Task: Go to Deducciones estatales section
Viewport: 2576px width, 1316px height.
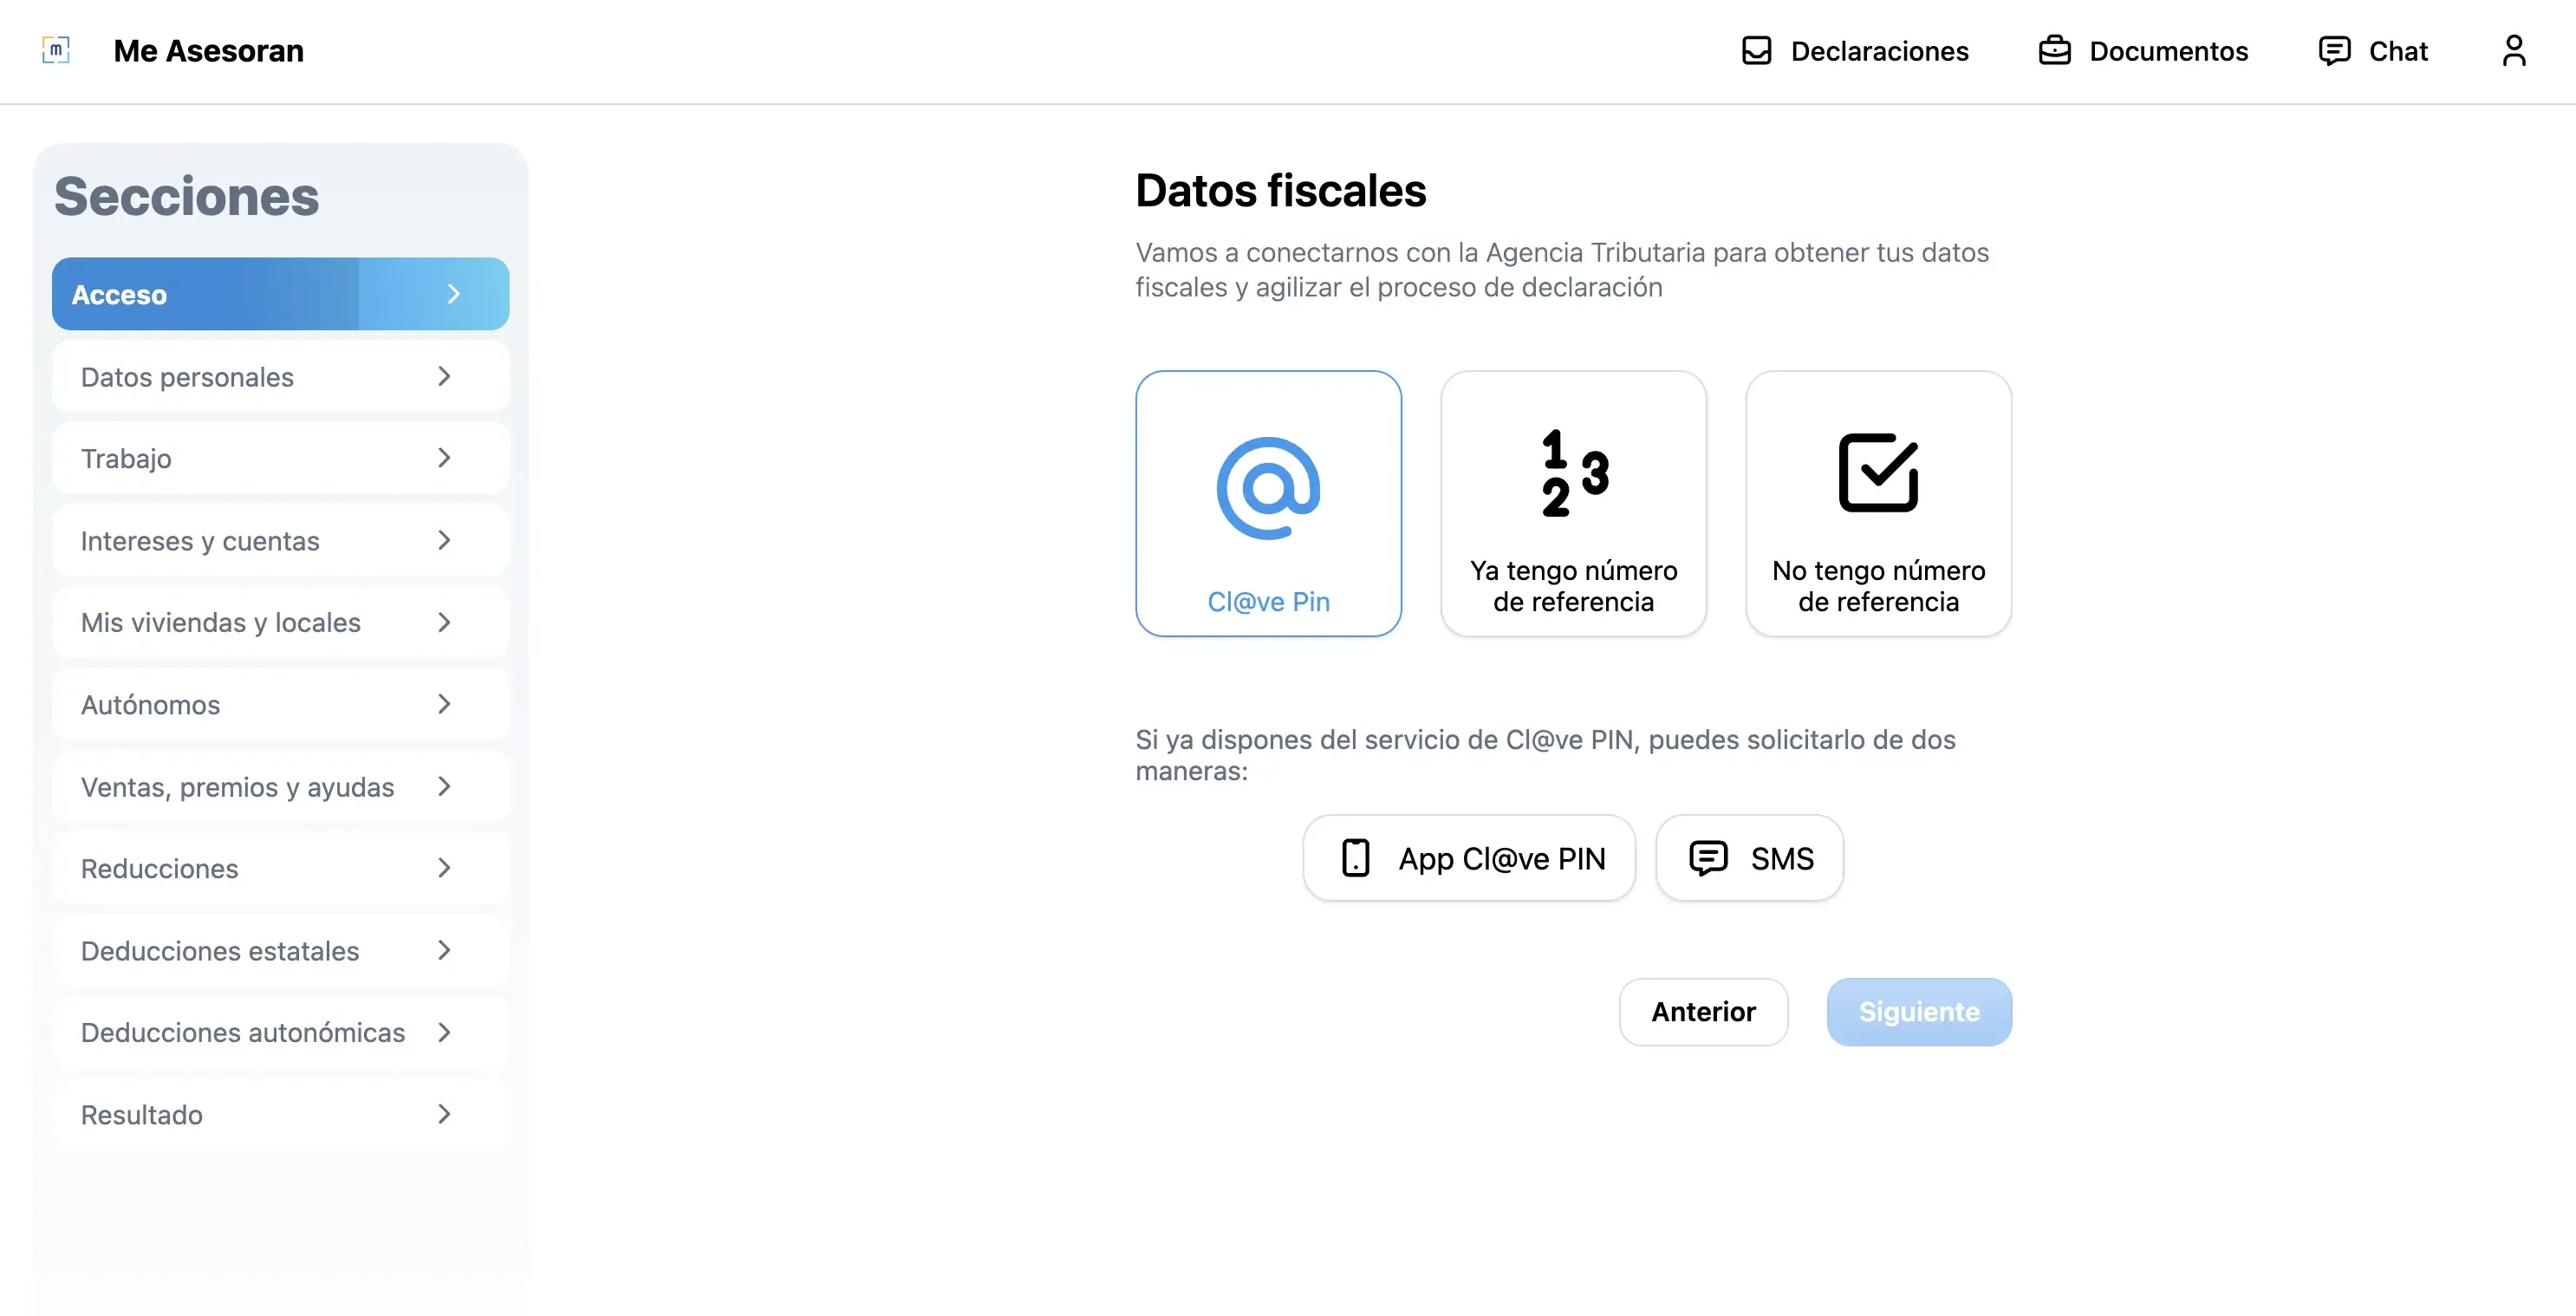Action: tap(280, 951)
